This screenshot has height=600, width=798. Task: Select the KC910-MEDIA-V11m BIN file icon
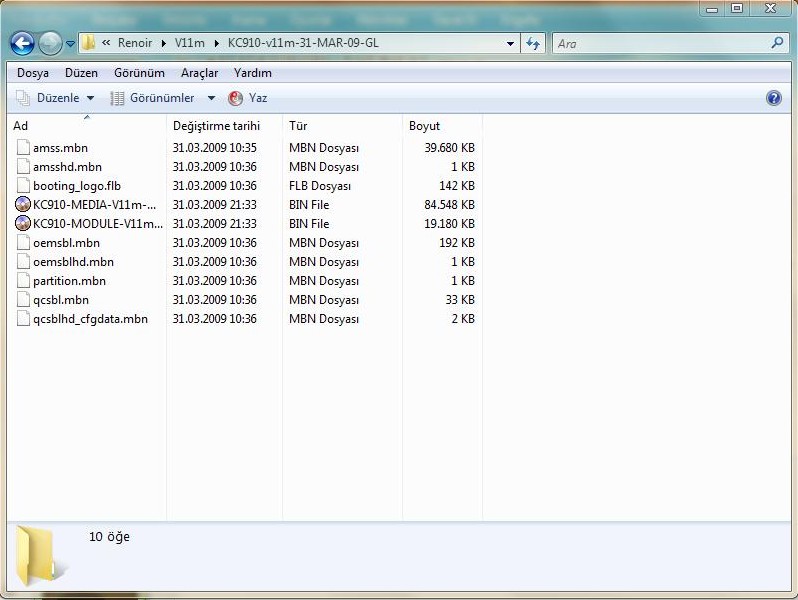point(24,205)
